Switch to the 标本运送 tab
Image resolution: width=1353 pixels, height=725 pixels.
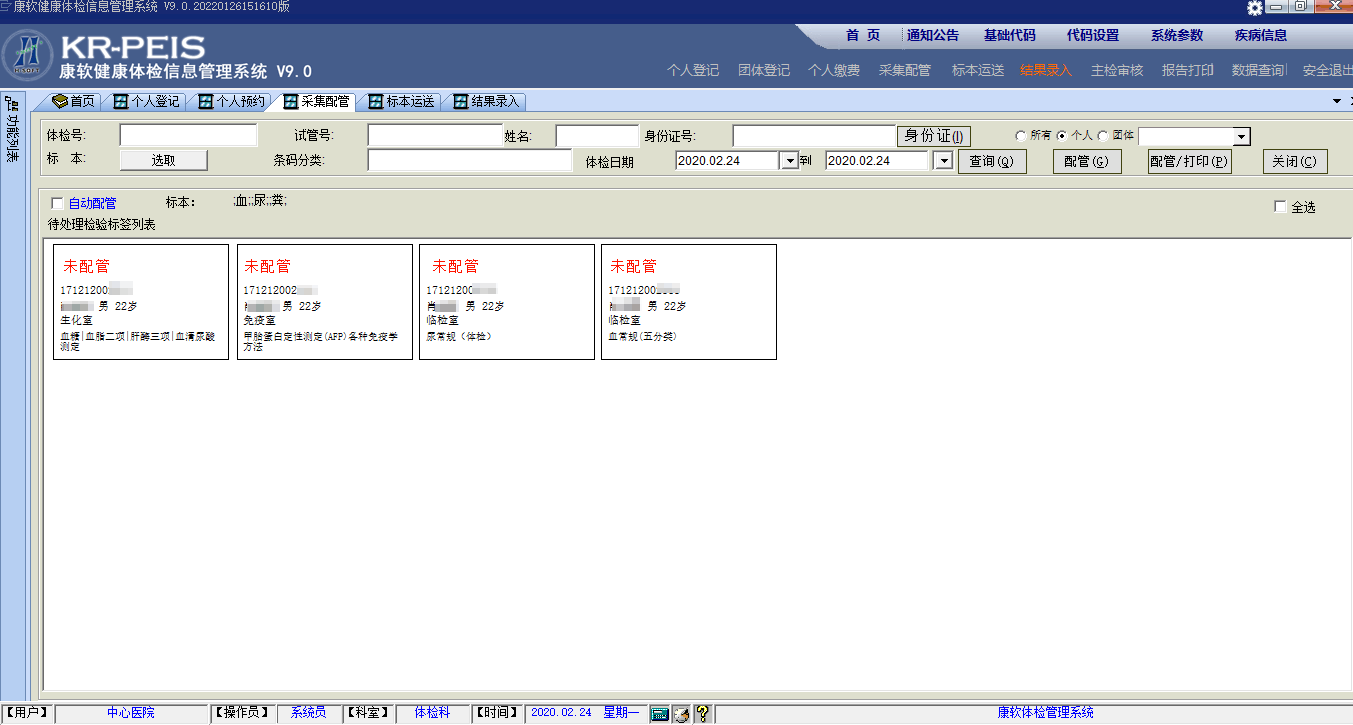click(401, 101)
